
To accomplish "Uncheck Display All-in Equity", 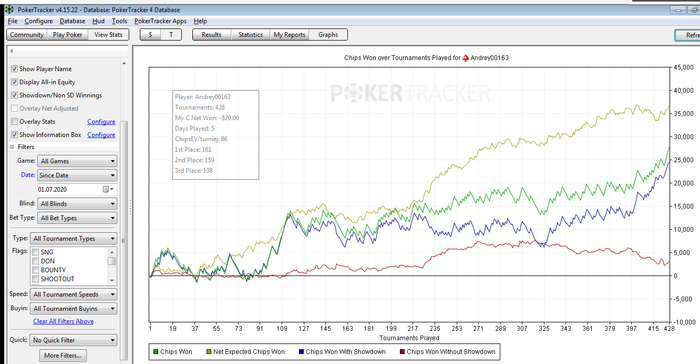I will 14,82.
